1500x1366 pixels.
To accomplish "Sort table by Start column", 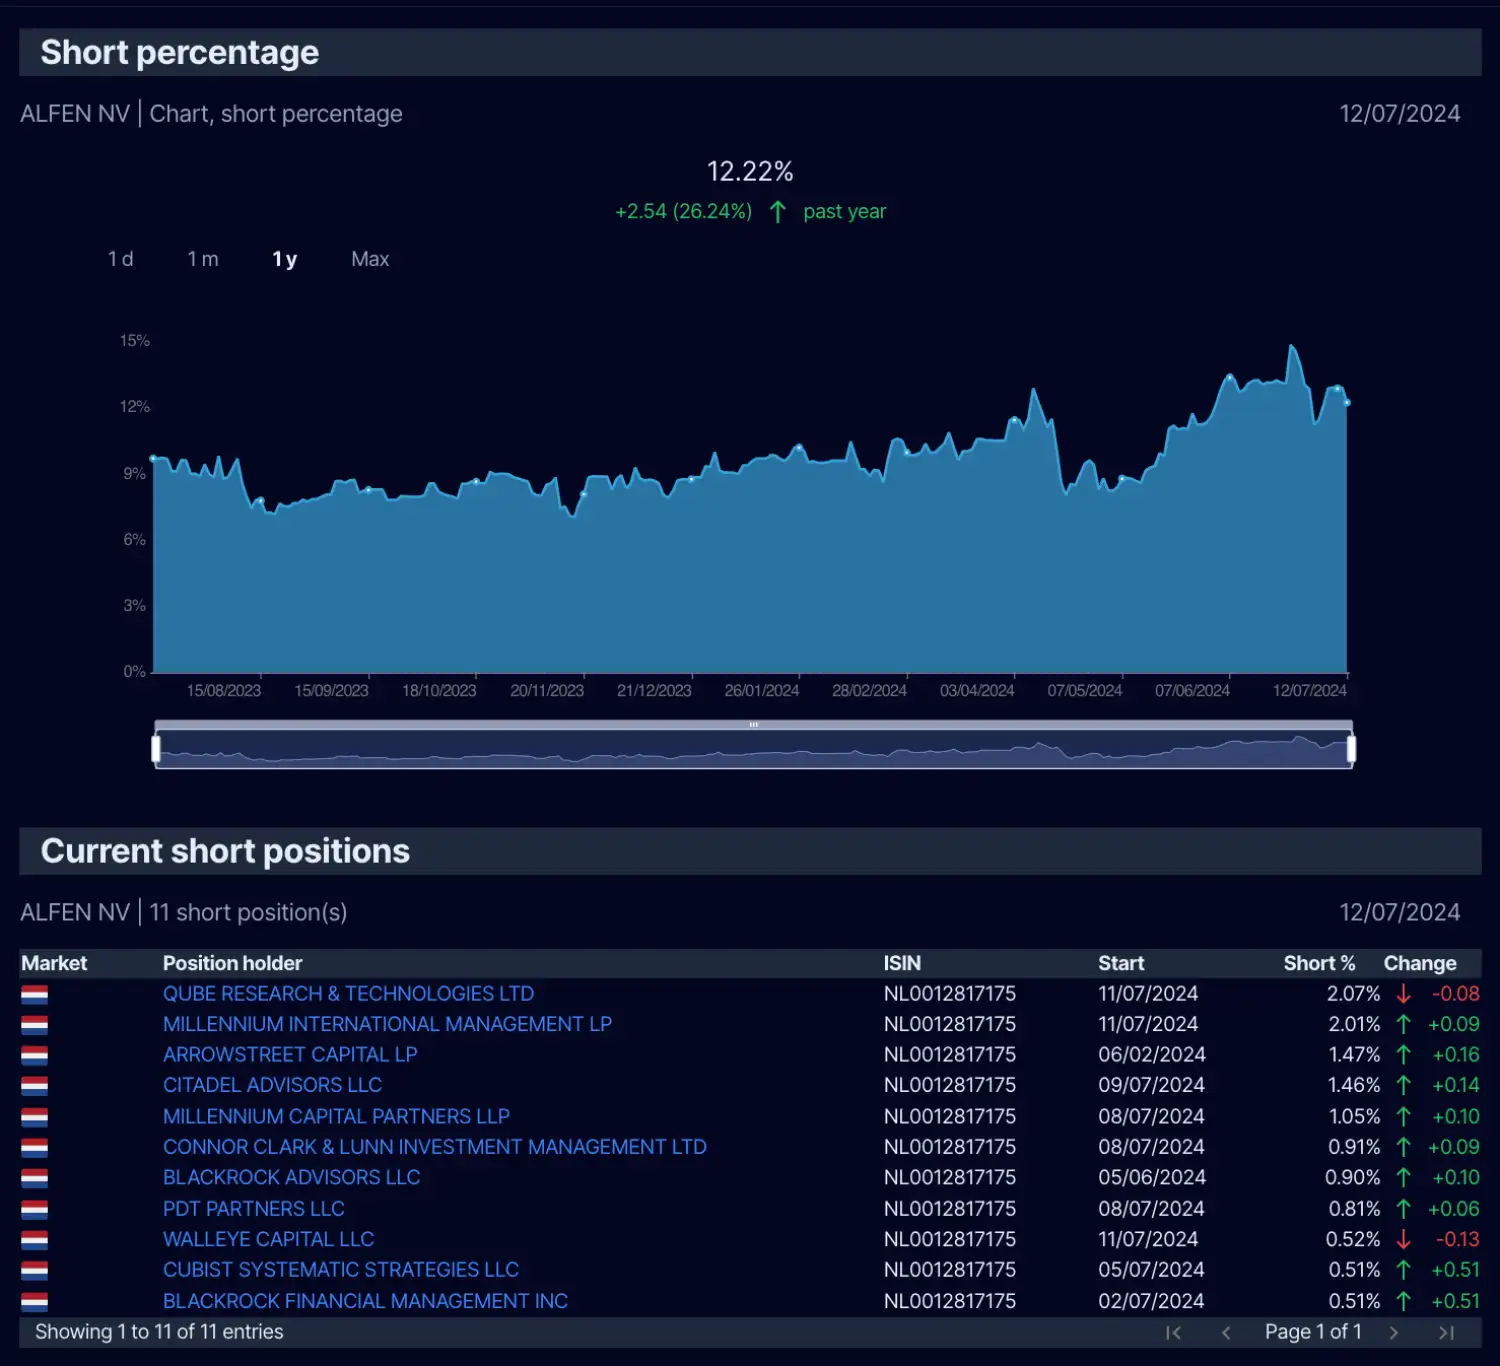I will 1121,963.
